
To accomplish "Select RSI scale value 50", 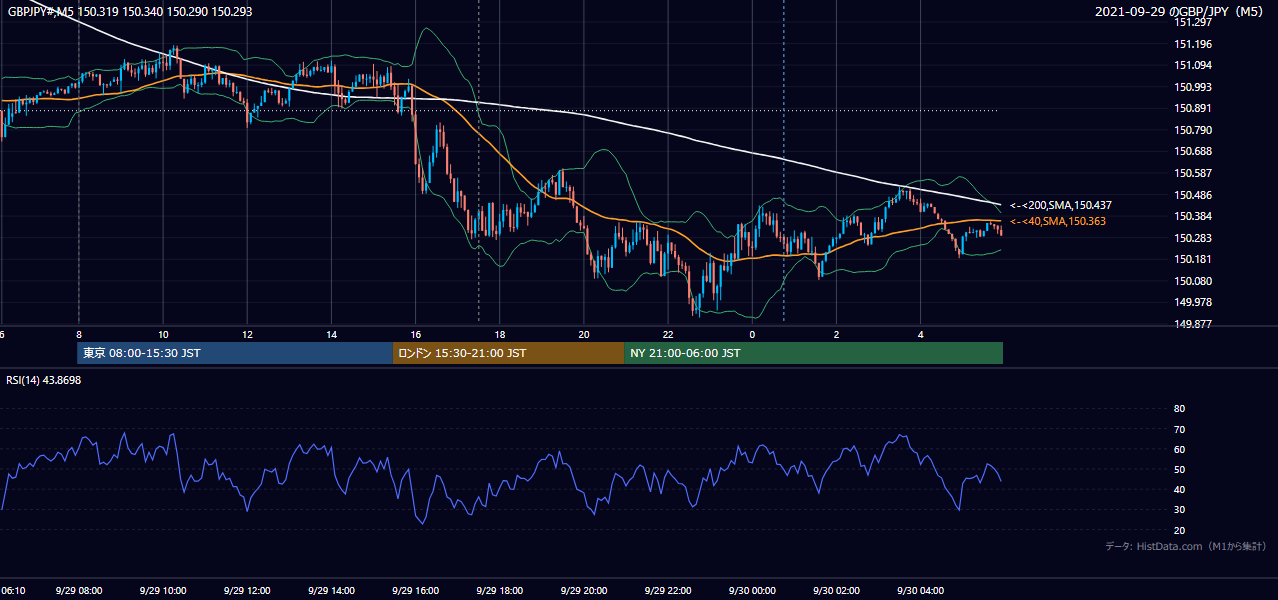I will [x=1179, y=469].
